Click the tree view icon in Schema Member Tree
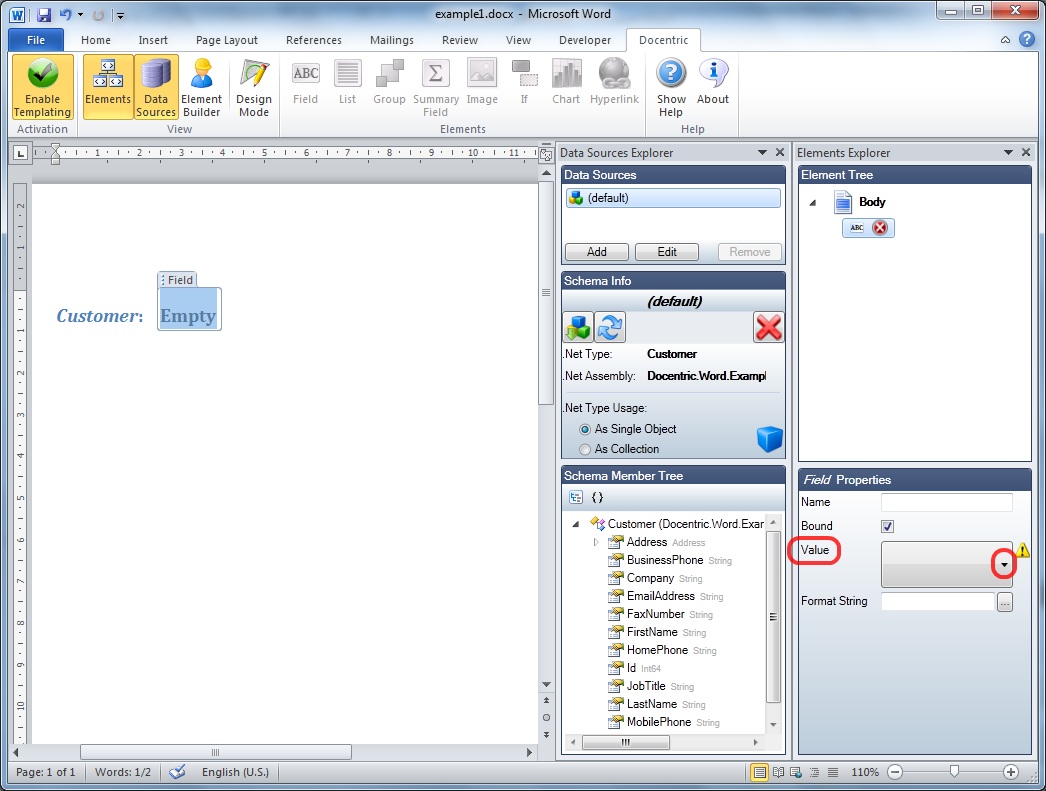The image size is (1046, 791). 576,498
